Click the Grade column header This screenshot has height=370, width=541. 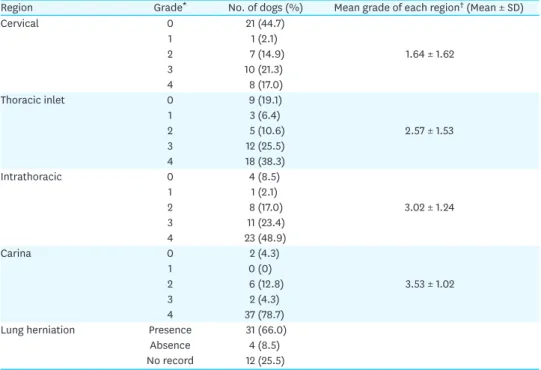169,7
